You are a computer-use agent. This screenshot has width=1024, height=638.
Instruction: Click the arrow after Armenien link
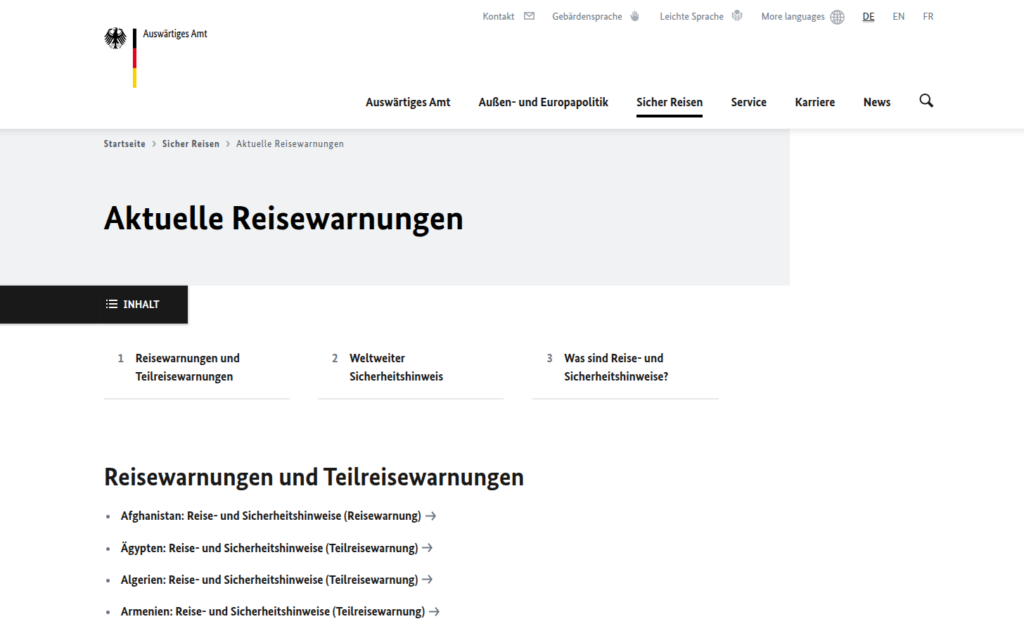(434, 611)
